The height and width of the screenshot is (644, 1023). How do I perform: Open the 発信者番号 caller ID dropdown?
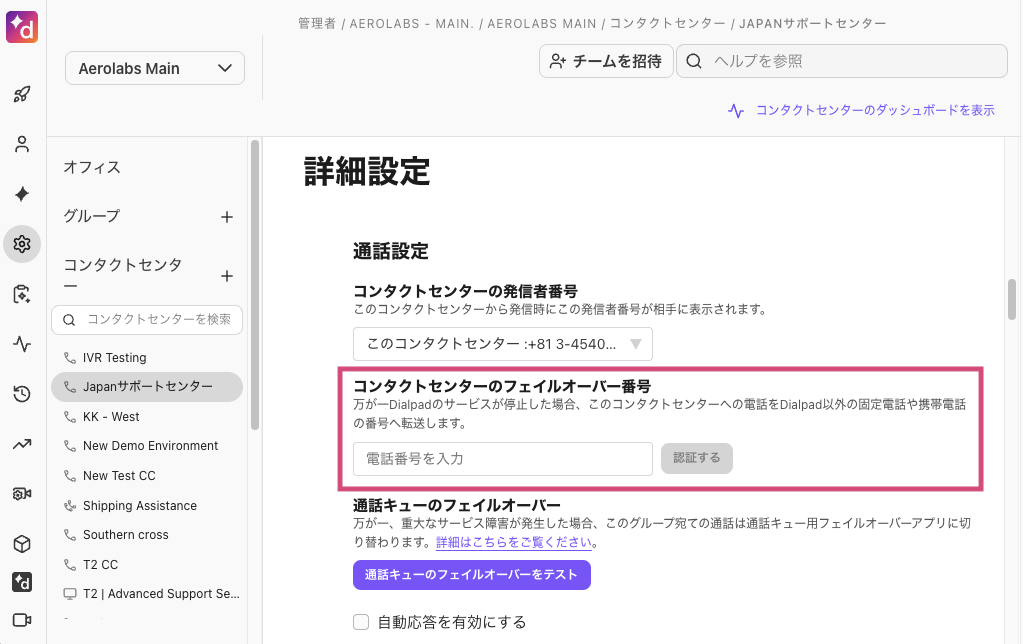[502, 344]
